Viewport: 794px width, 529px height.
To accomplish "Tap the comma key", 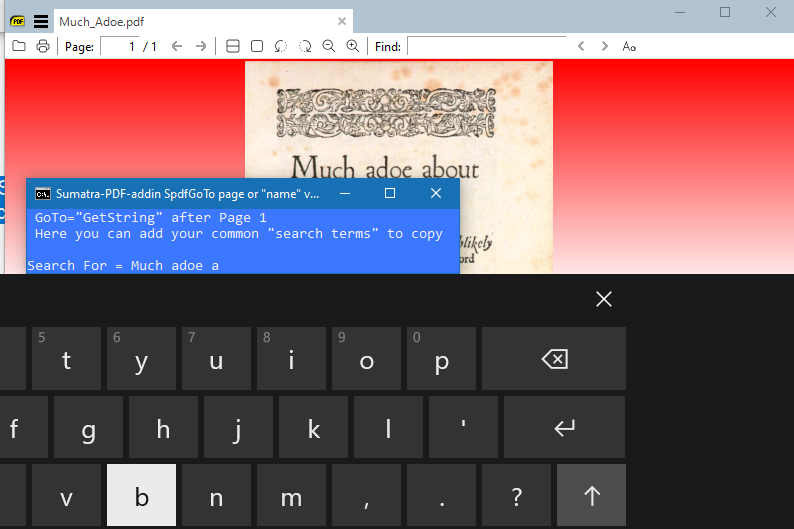I will tap(366, 496).
